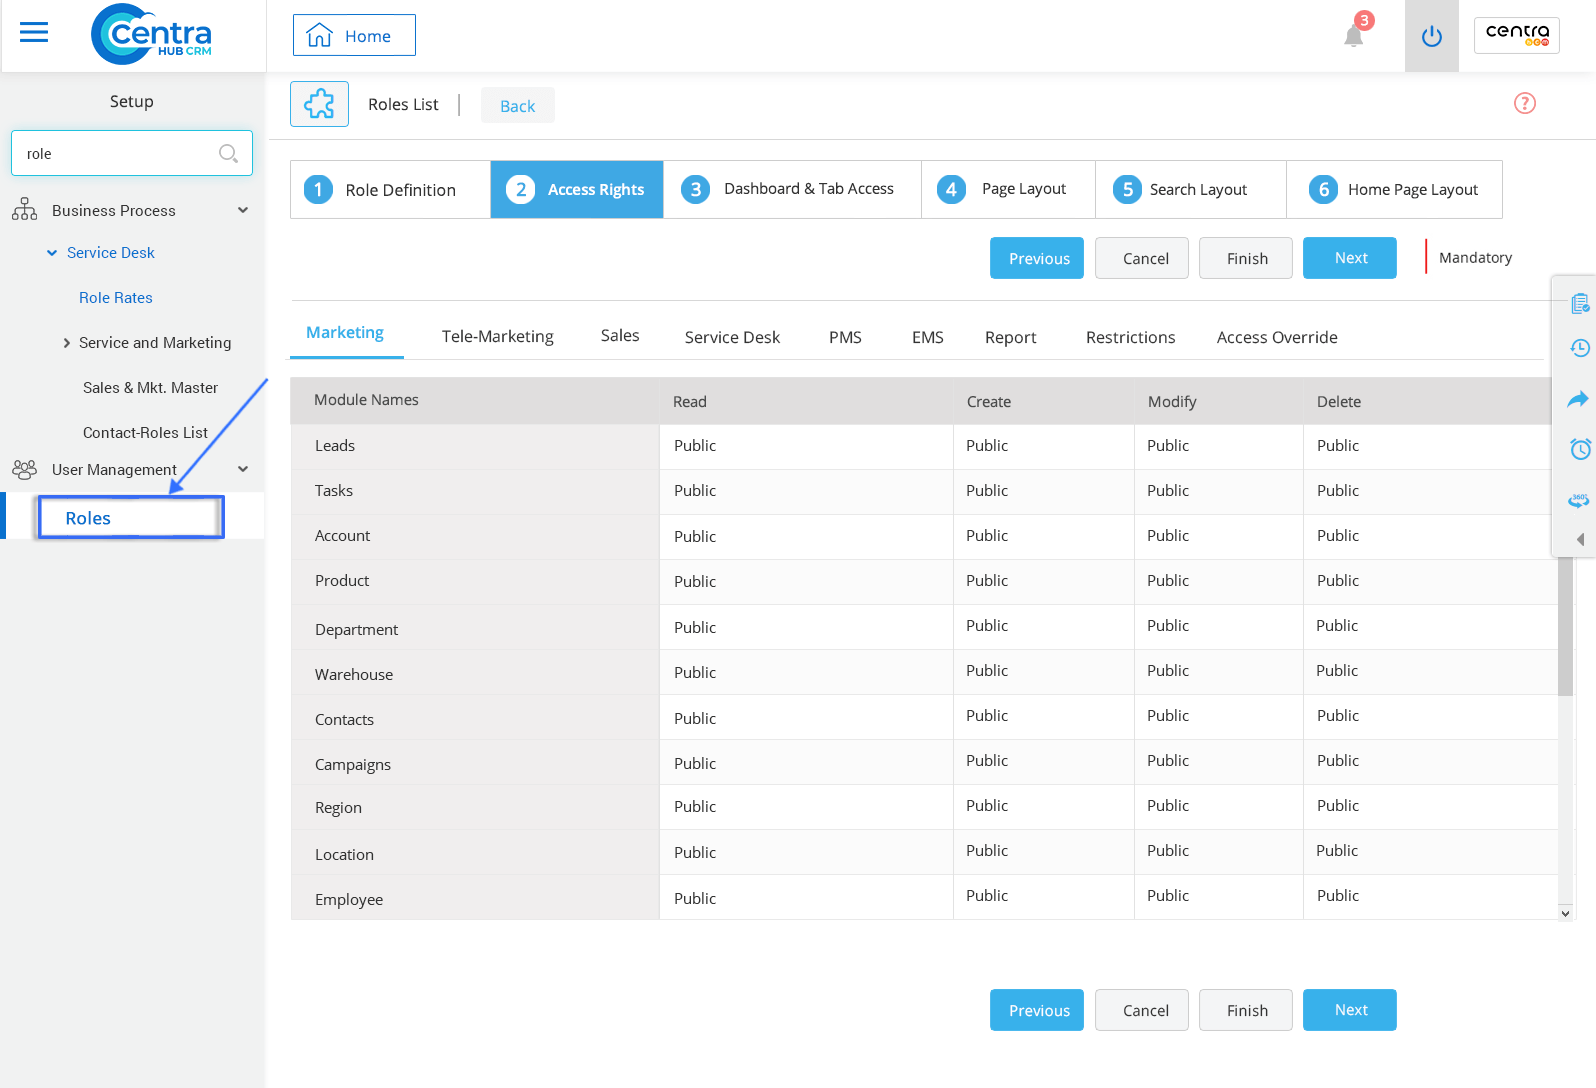
Task: Open the hamburger menu
Action: 34,33
